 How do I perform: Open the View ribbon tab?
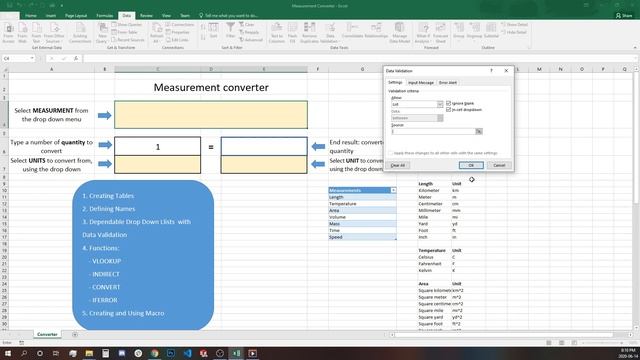[x=167, y=16]
